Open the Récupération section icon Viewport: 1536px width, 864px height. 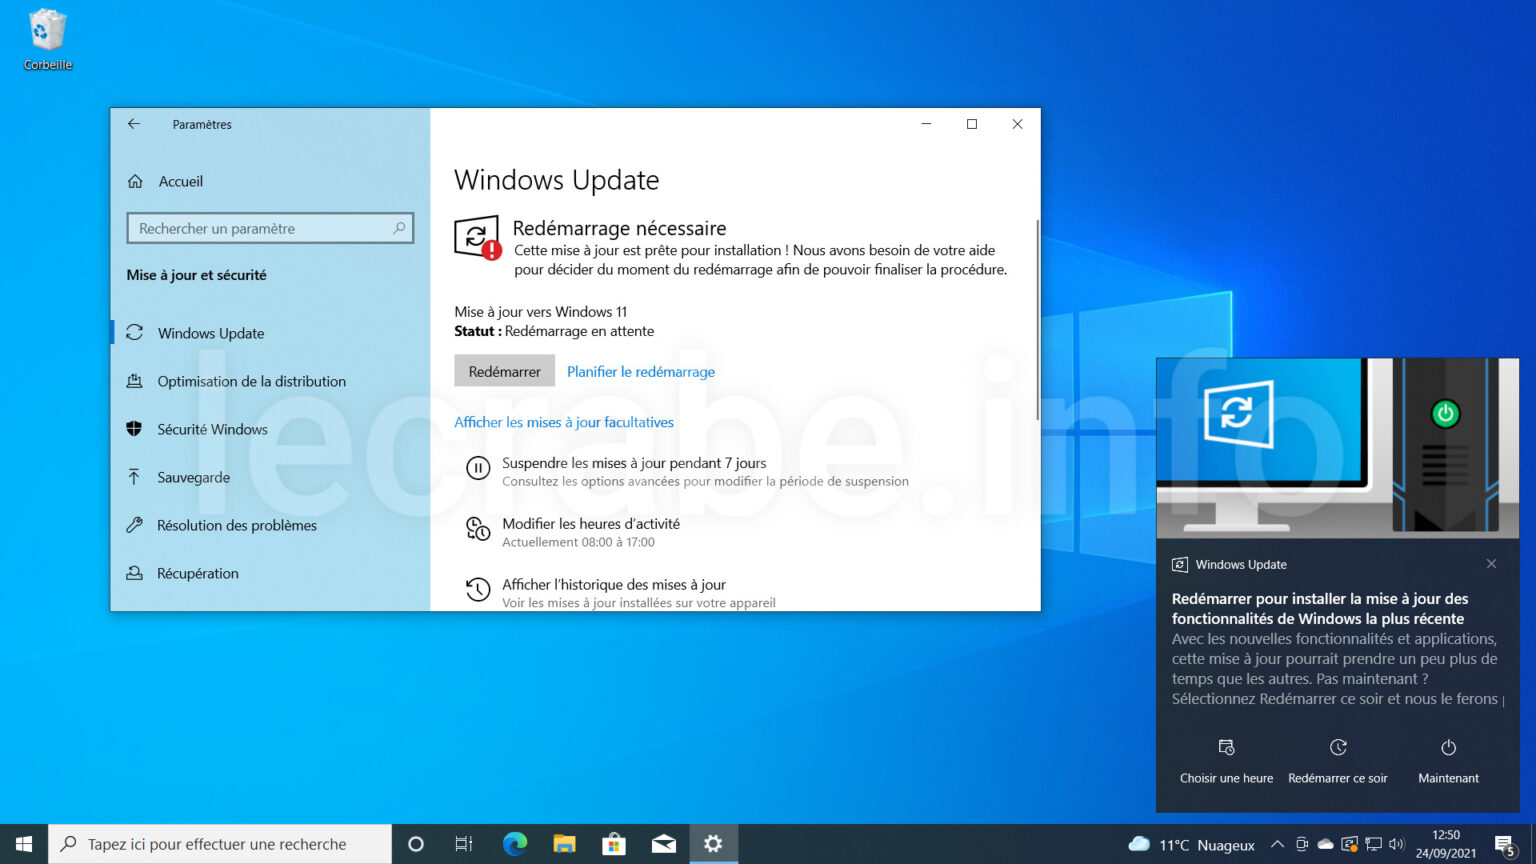(136, 573)
